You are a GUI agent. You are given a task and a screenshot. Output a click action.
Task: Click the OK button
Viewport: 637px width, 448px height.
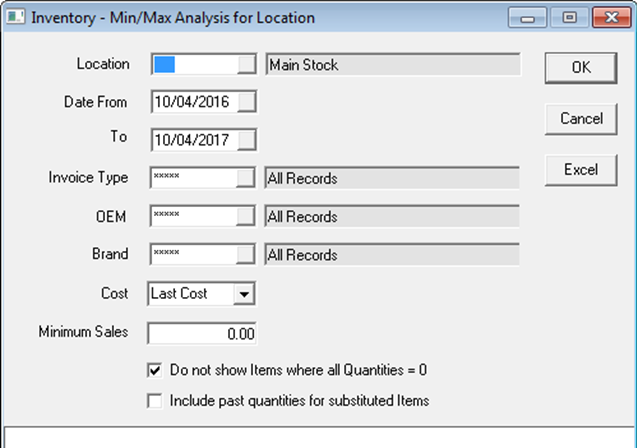(x=581, y=68)
